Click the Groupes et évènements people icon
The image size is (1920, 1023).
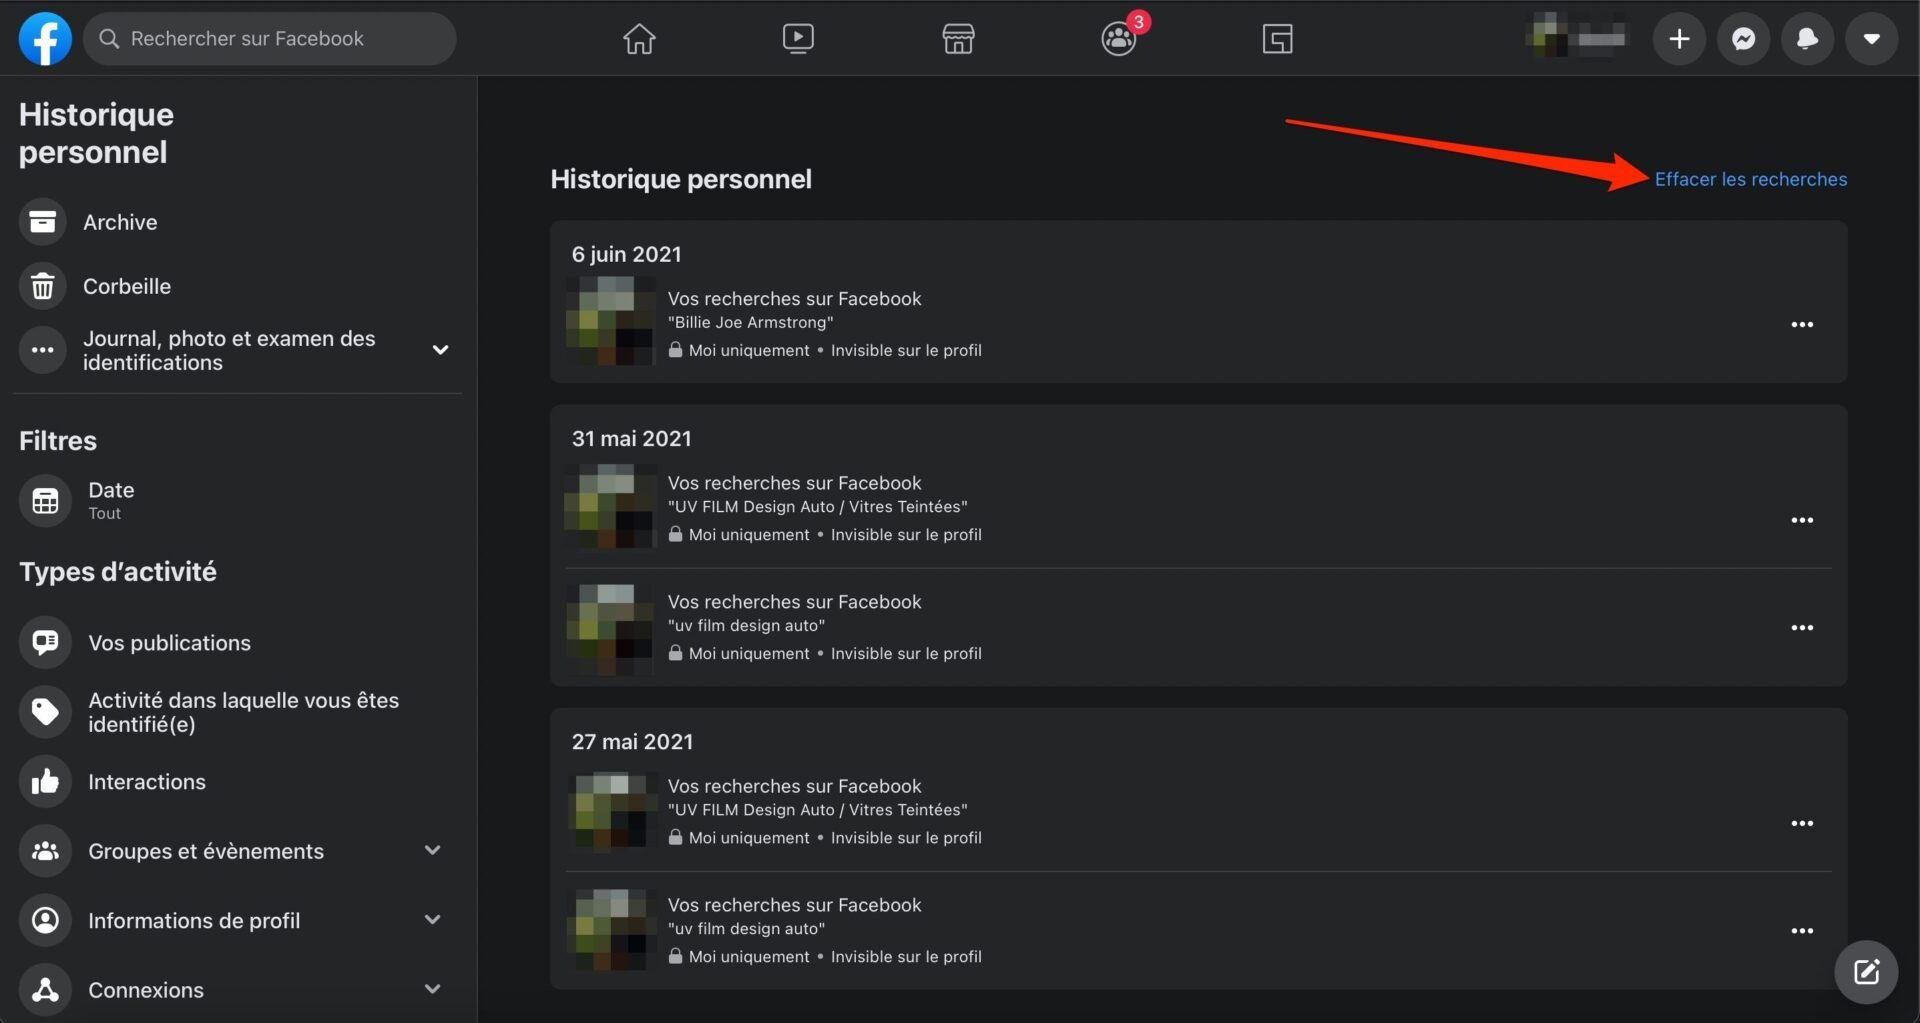[x=45, y=851]
